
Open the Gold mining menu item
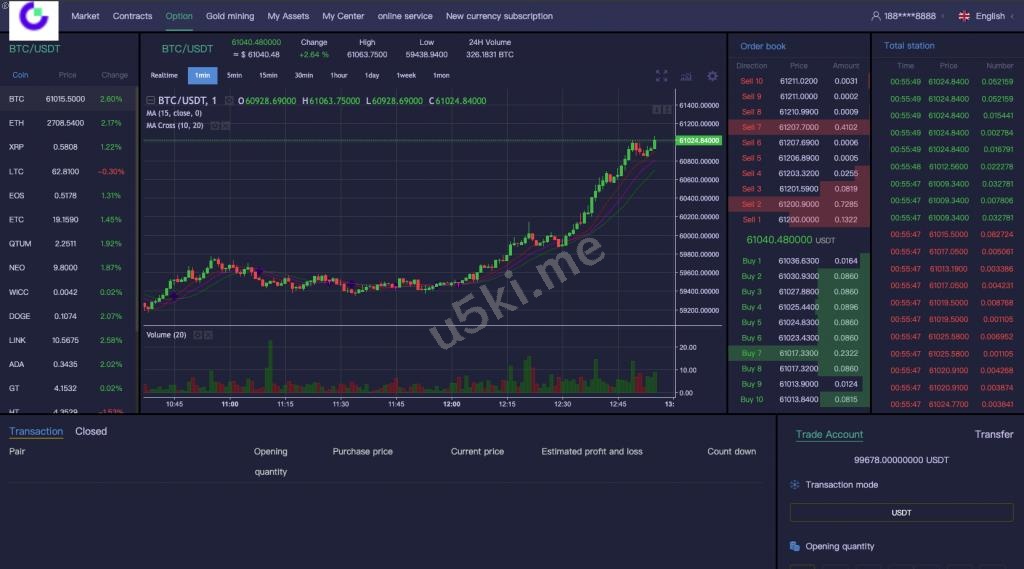[230, 16]
